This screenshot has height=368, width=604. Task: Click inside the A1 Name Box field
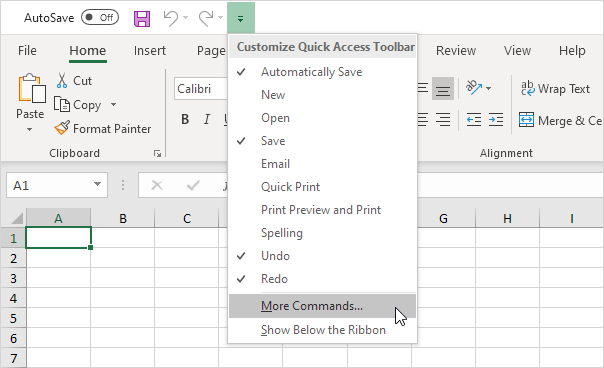[x=49, y=185]
